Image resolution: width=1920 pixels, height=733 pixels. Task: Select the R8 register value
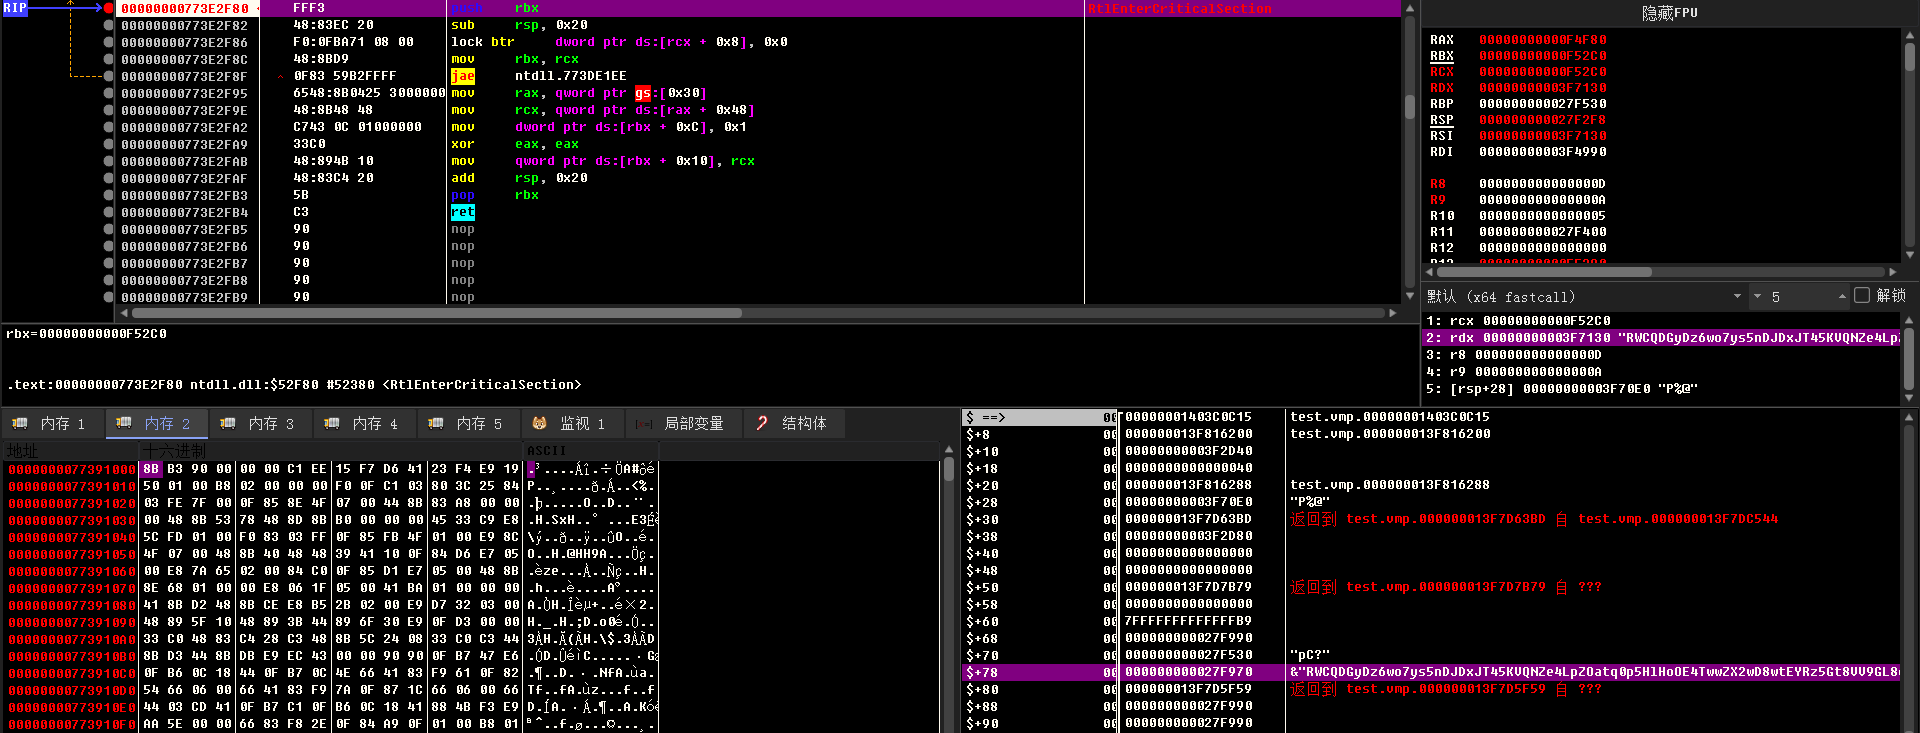[x=1542, y=184]
